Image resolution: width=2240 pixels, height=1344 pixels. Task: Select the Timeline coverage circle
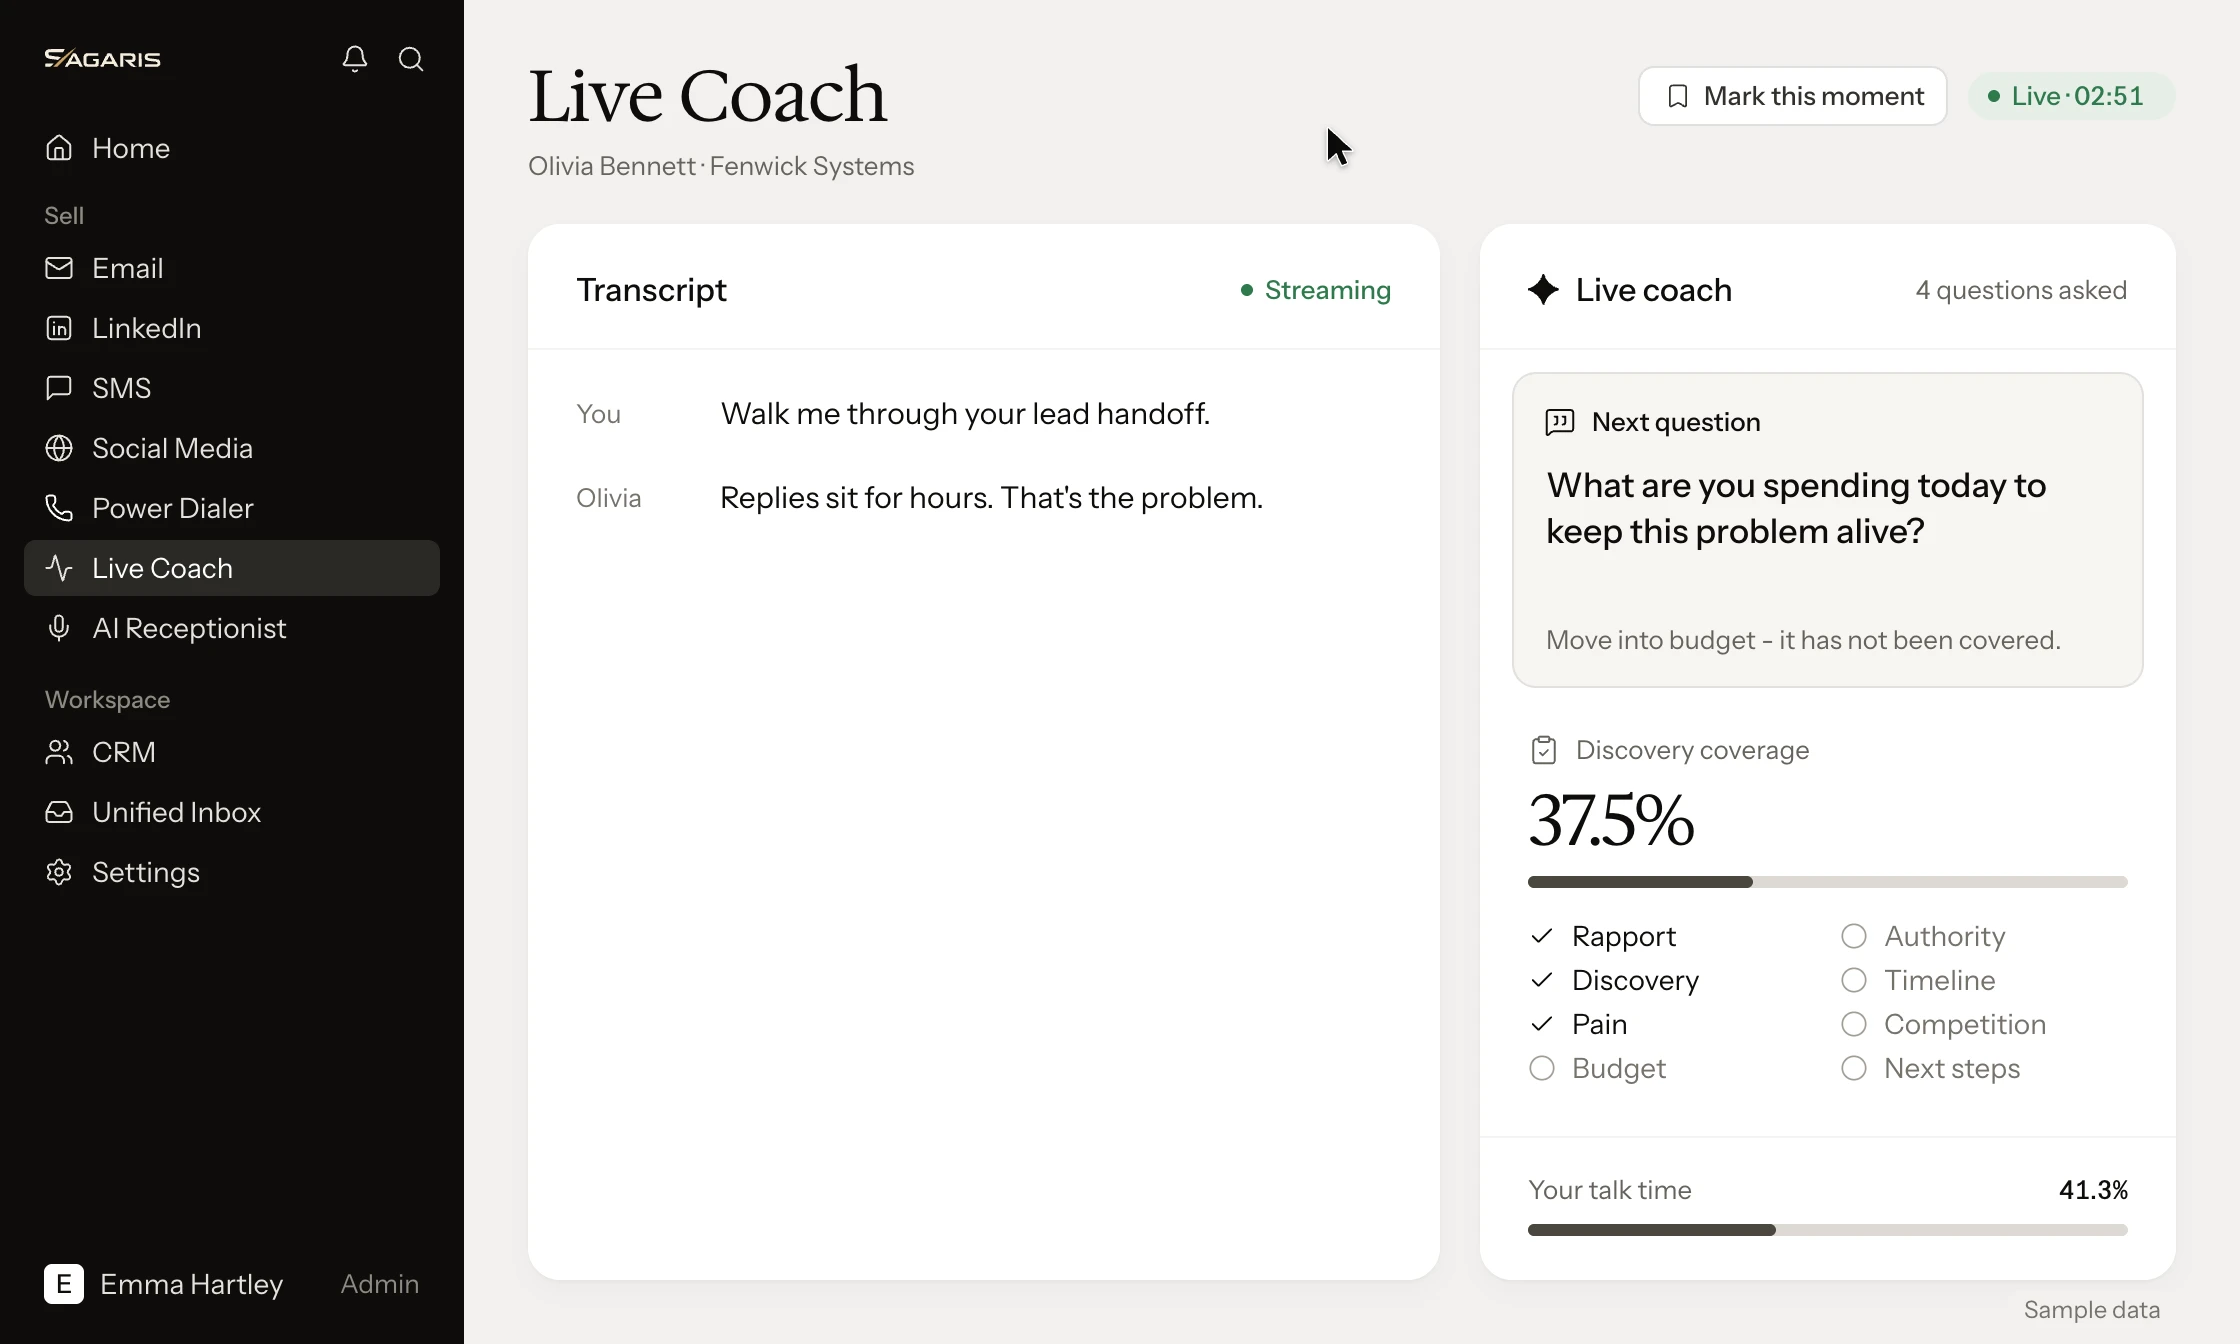[1854, 980]
